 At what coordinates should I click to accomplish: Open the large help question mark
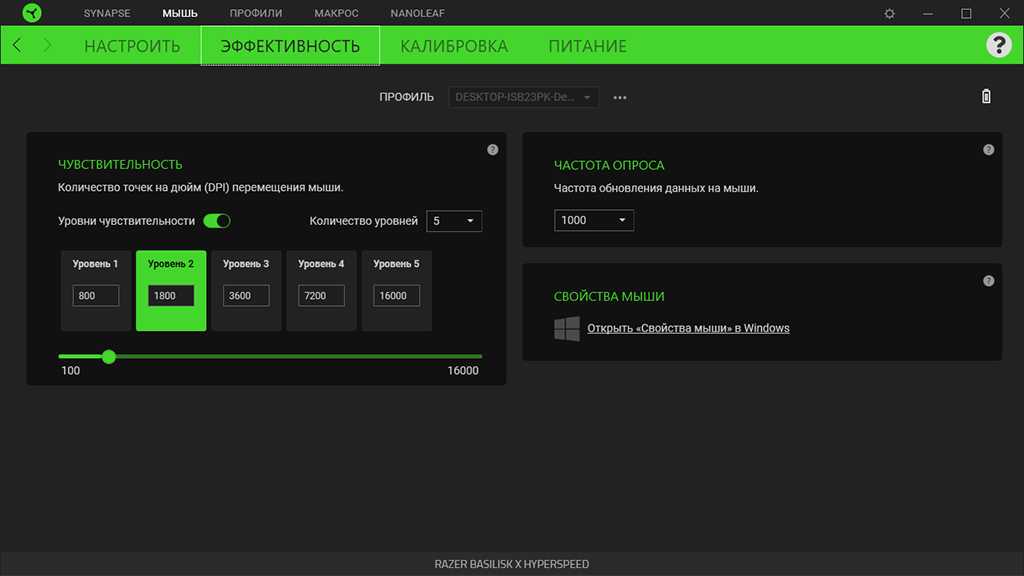point(998,45)
